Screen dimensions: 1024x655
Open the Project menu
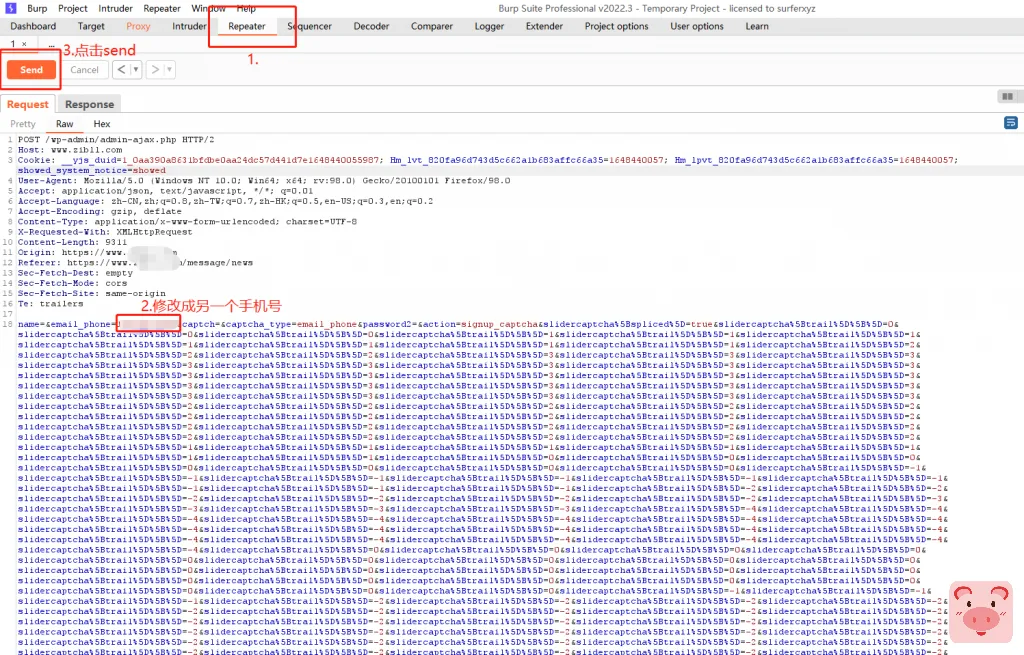pyautogui.click(x=72, y=8)
